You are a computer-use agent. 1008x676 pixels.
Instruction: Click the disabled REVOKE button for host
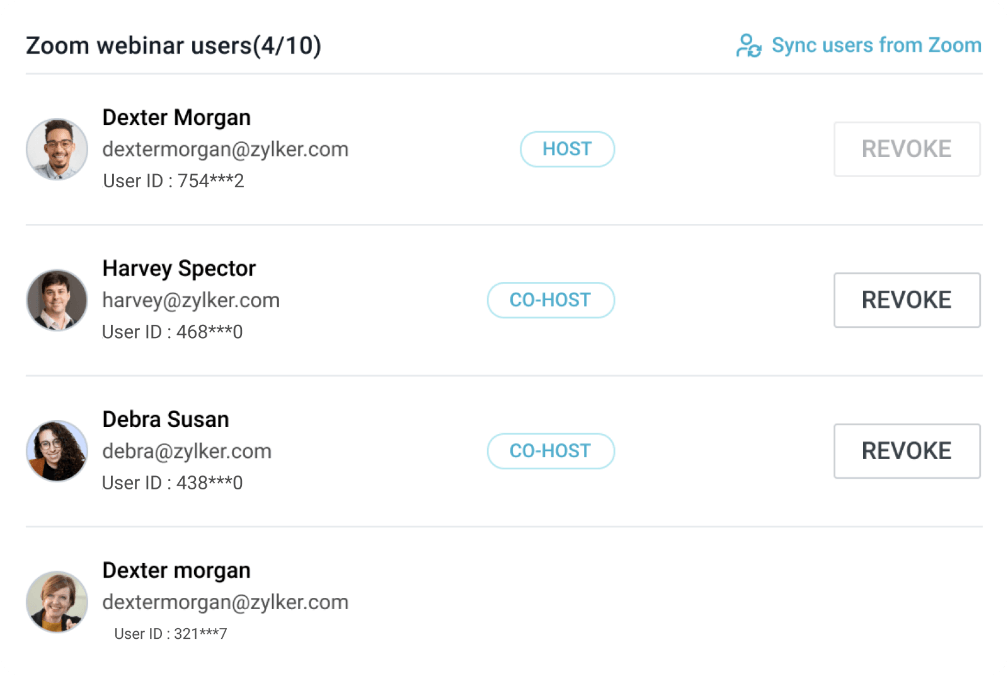[906, 149]
